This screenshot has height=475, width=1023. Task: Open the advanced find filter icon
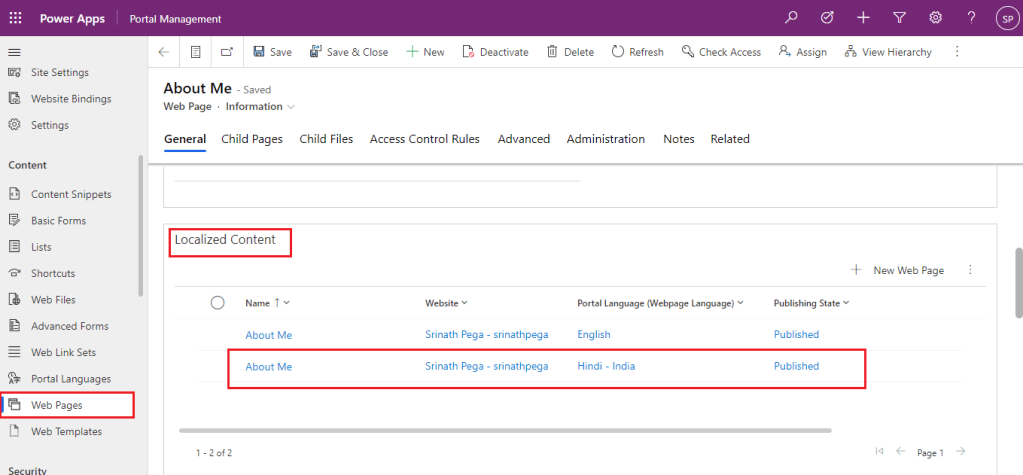pos(899,18)
